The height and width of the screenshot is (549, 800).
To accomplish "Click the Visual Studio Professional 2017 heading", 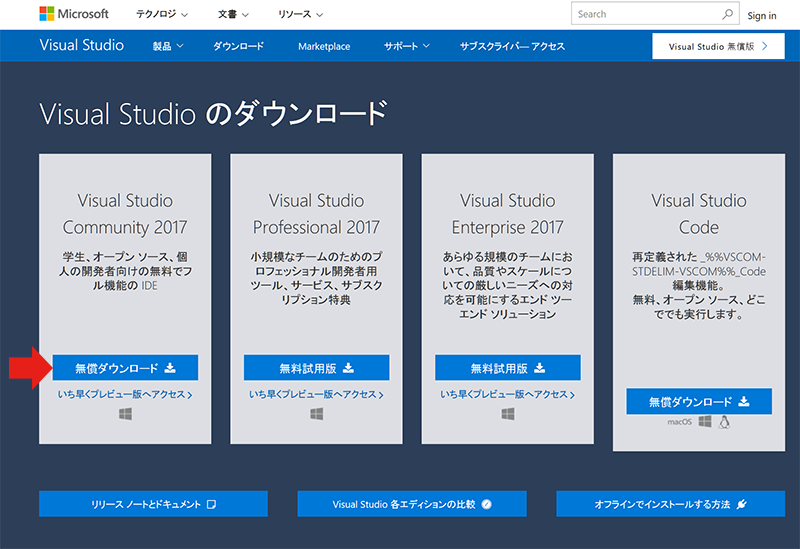I will pos(316,214).
